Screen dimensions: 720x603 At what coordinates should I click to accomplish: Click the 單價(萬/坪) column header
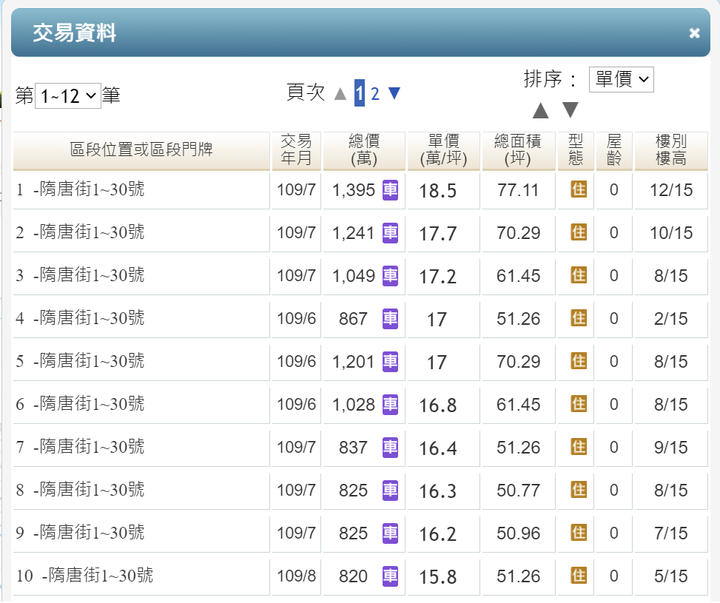point(444,150)
